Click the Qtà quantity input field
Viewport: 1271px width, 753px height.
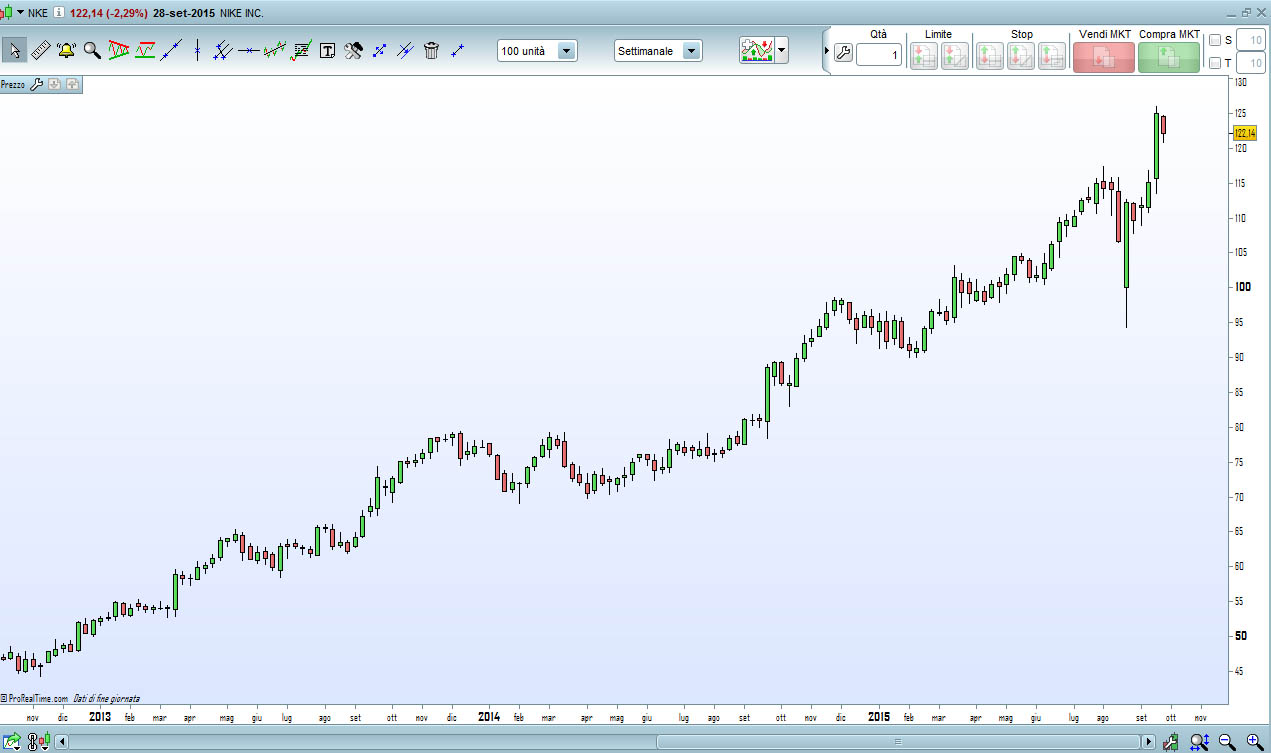880,55
